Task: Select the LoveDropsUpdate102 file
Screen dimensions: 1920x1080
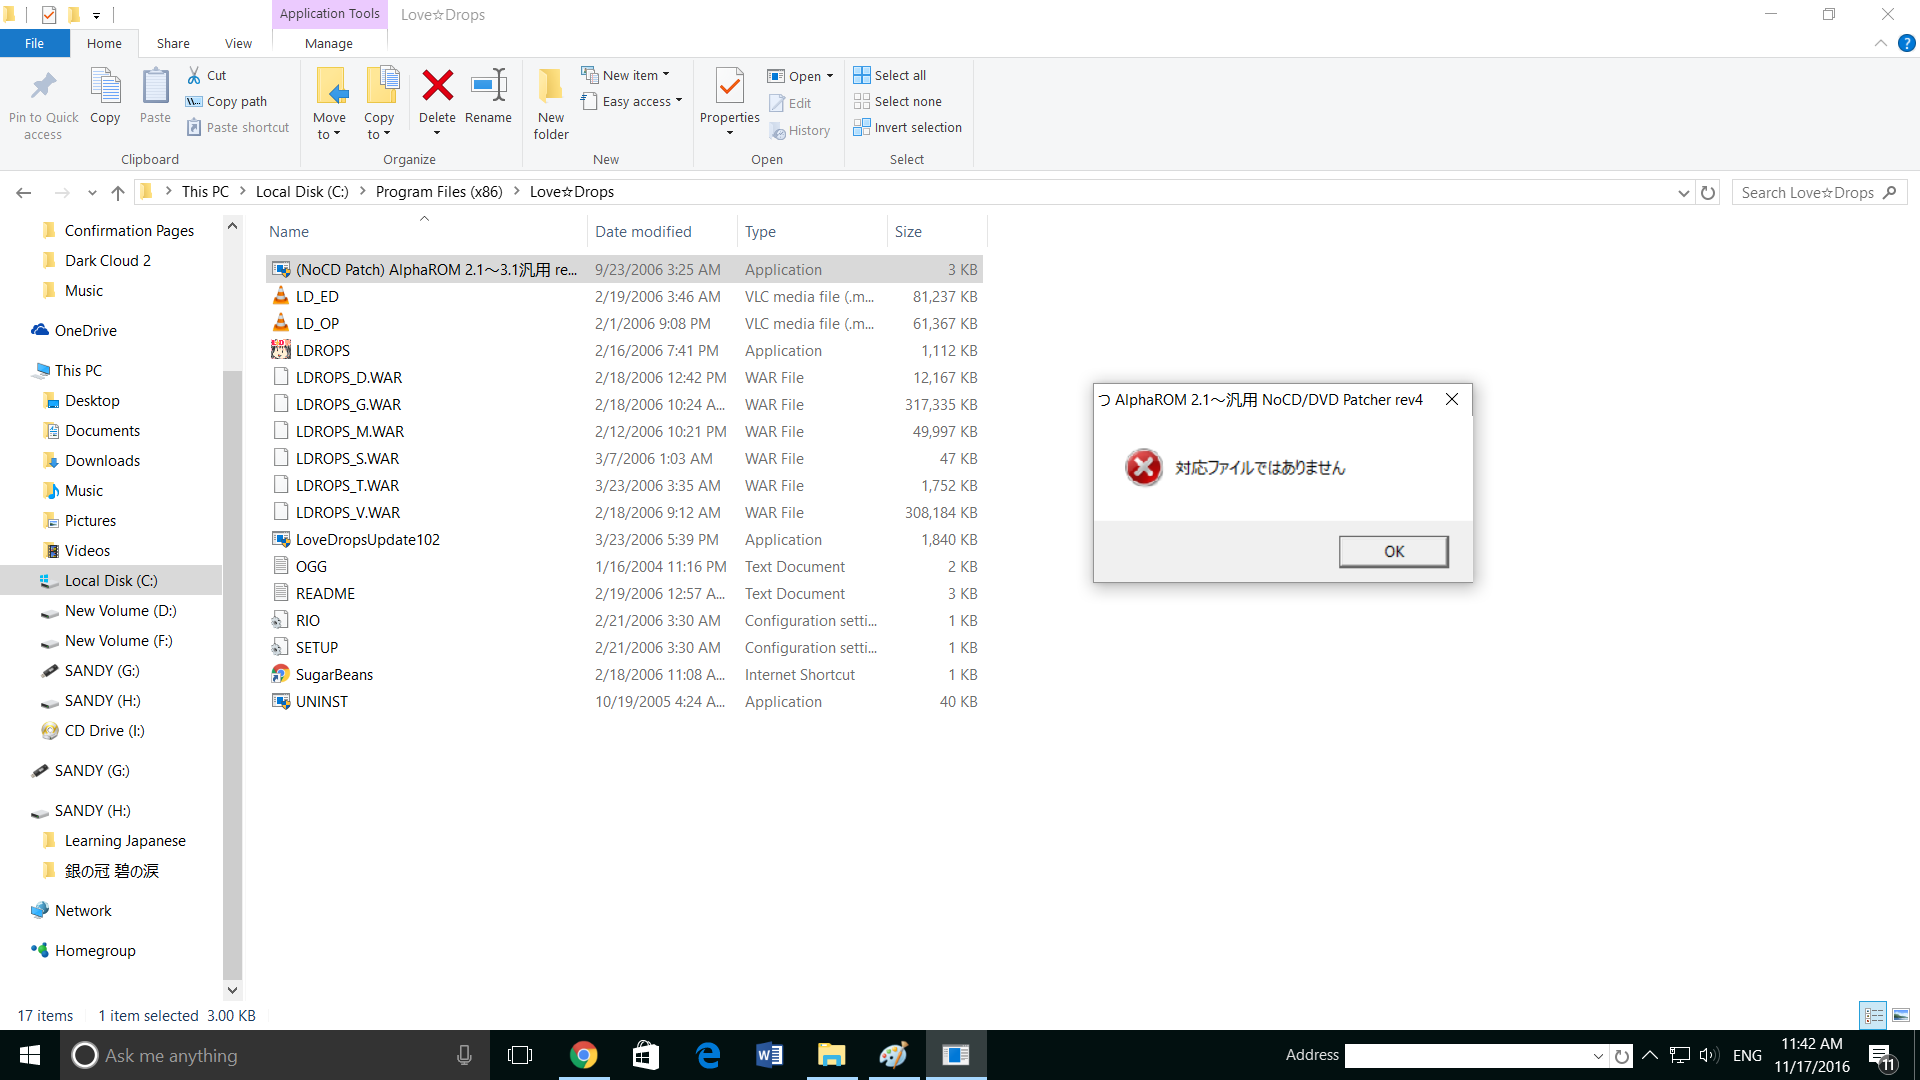Action: 624,539
